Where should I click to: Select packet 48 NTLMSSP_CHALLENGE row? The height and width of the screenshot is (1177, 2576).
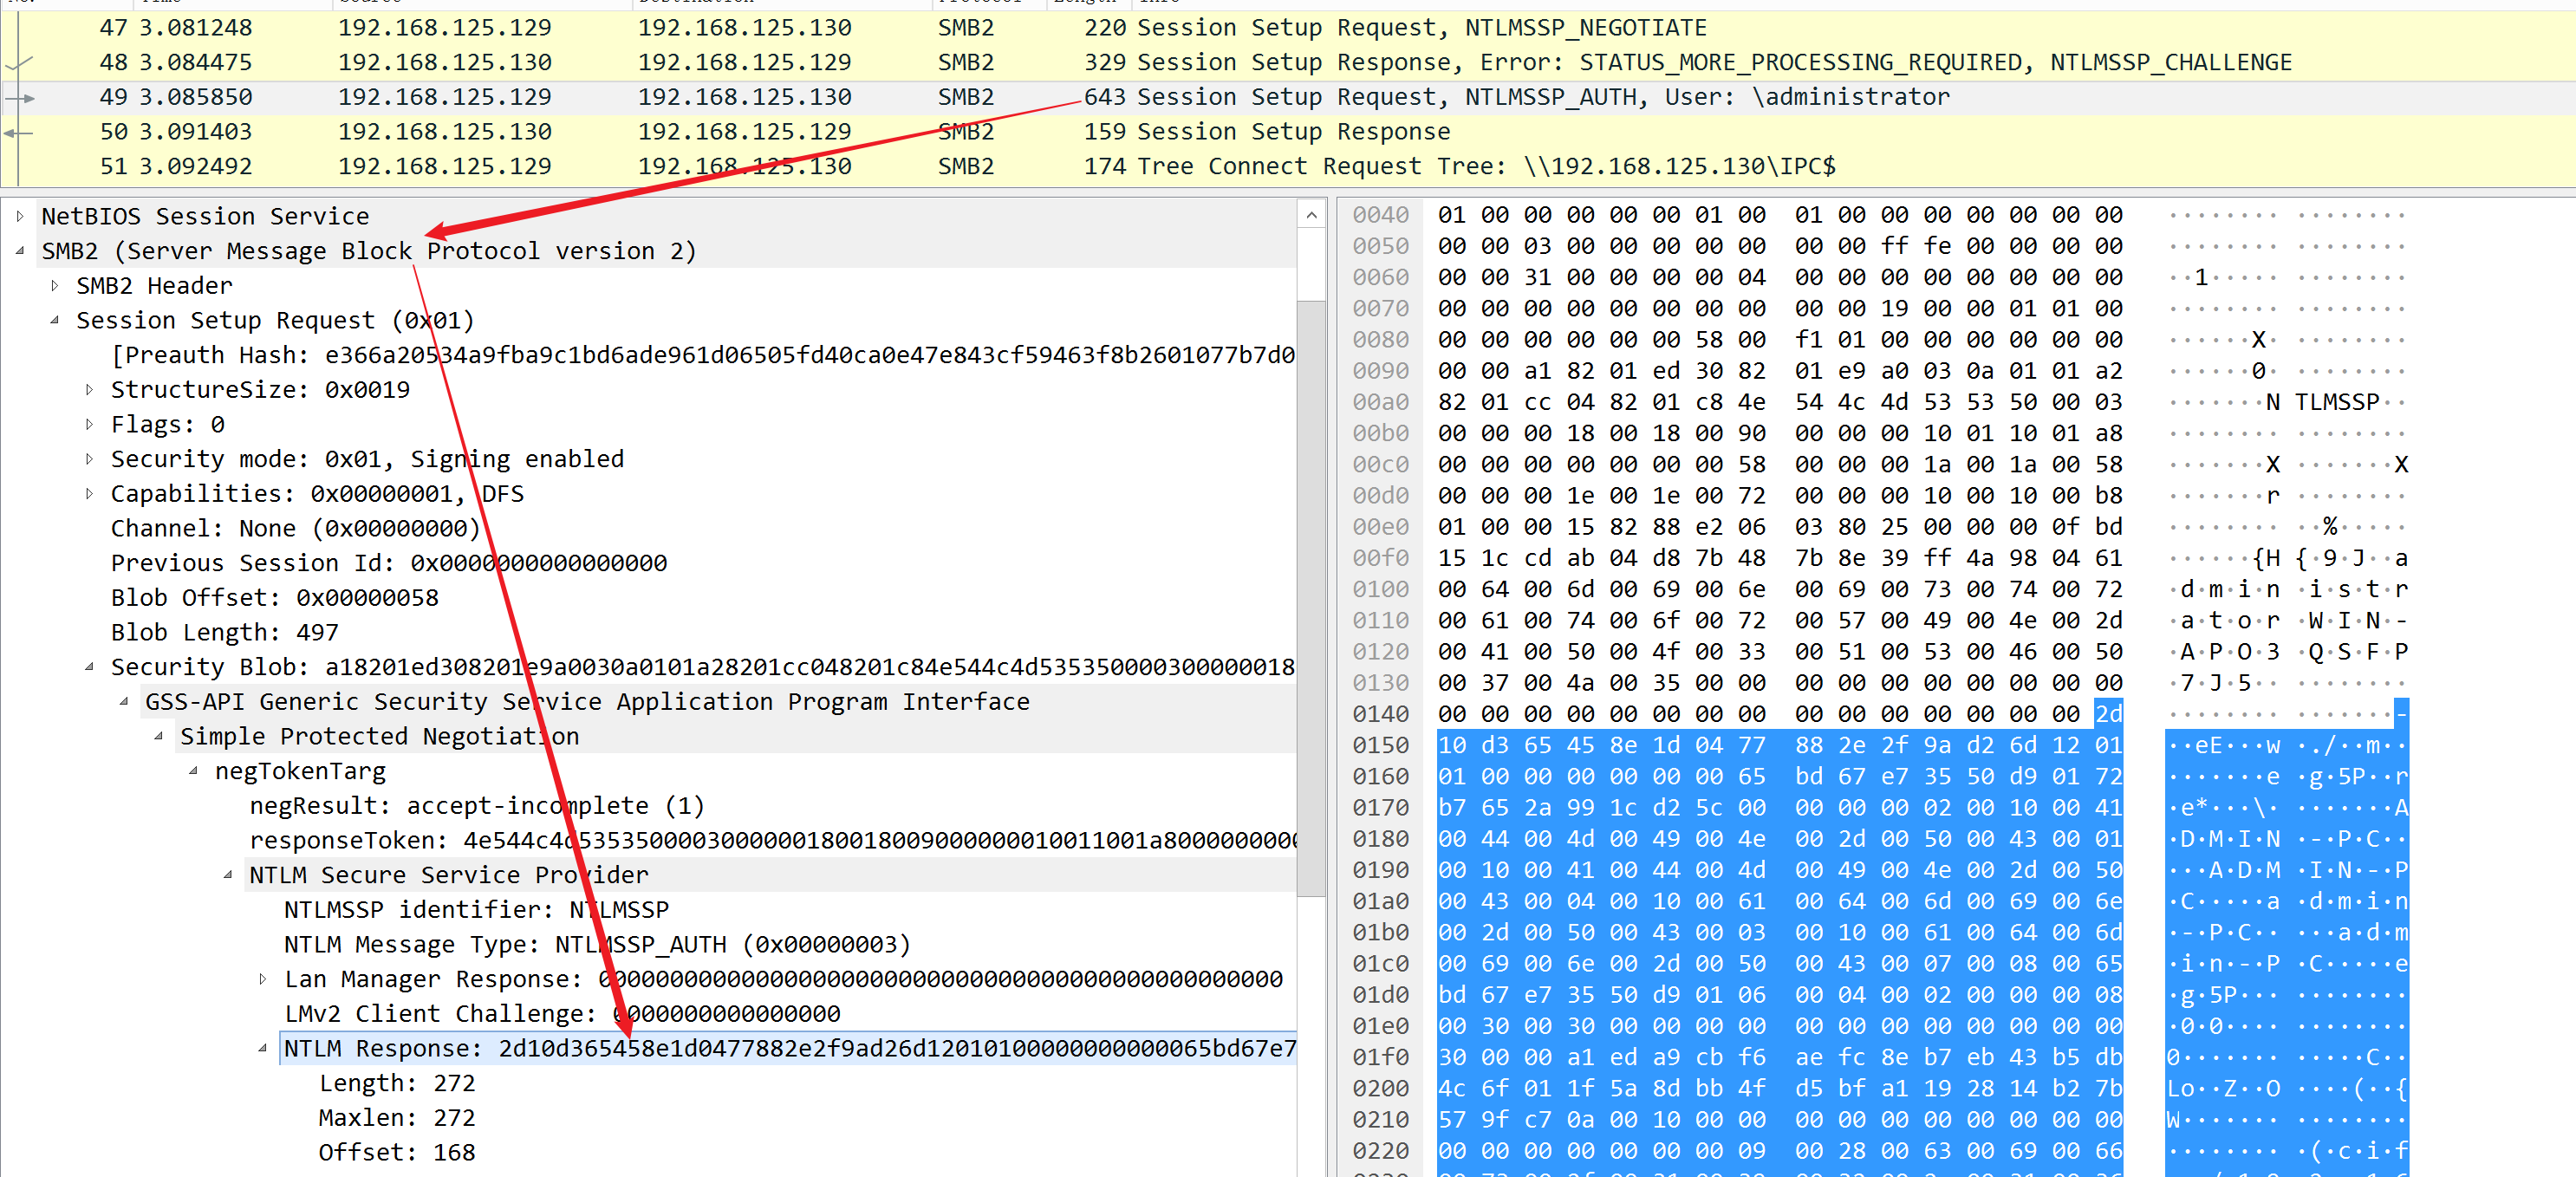pos(1288,62)
